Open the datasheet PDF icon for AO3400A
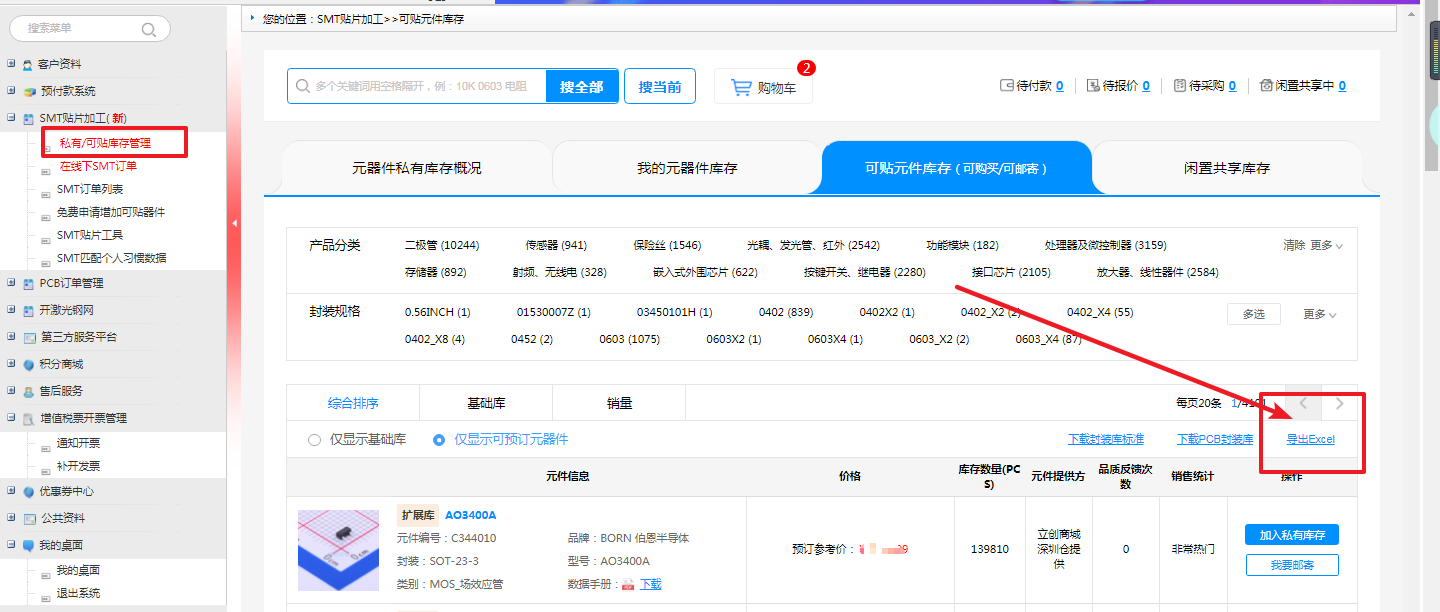Viewport: 1440px width, 612px height. pos(629,584)
